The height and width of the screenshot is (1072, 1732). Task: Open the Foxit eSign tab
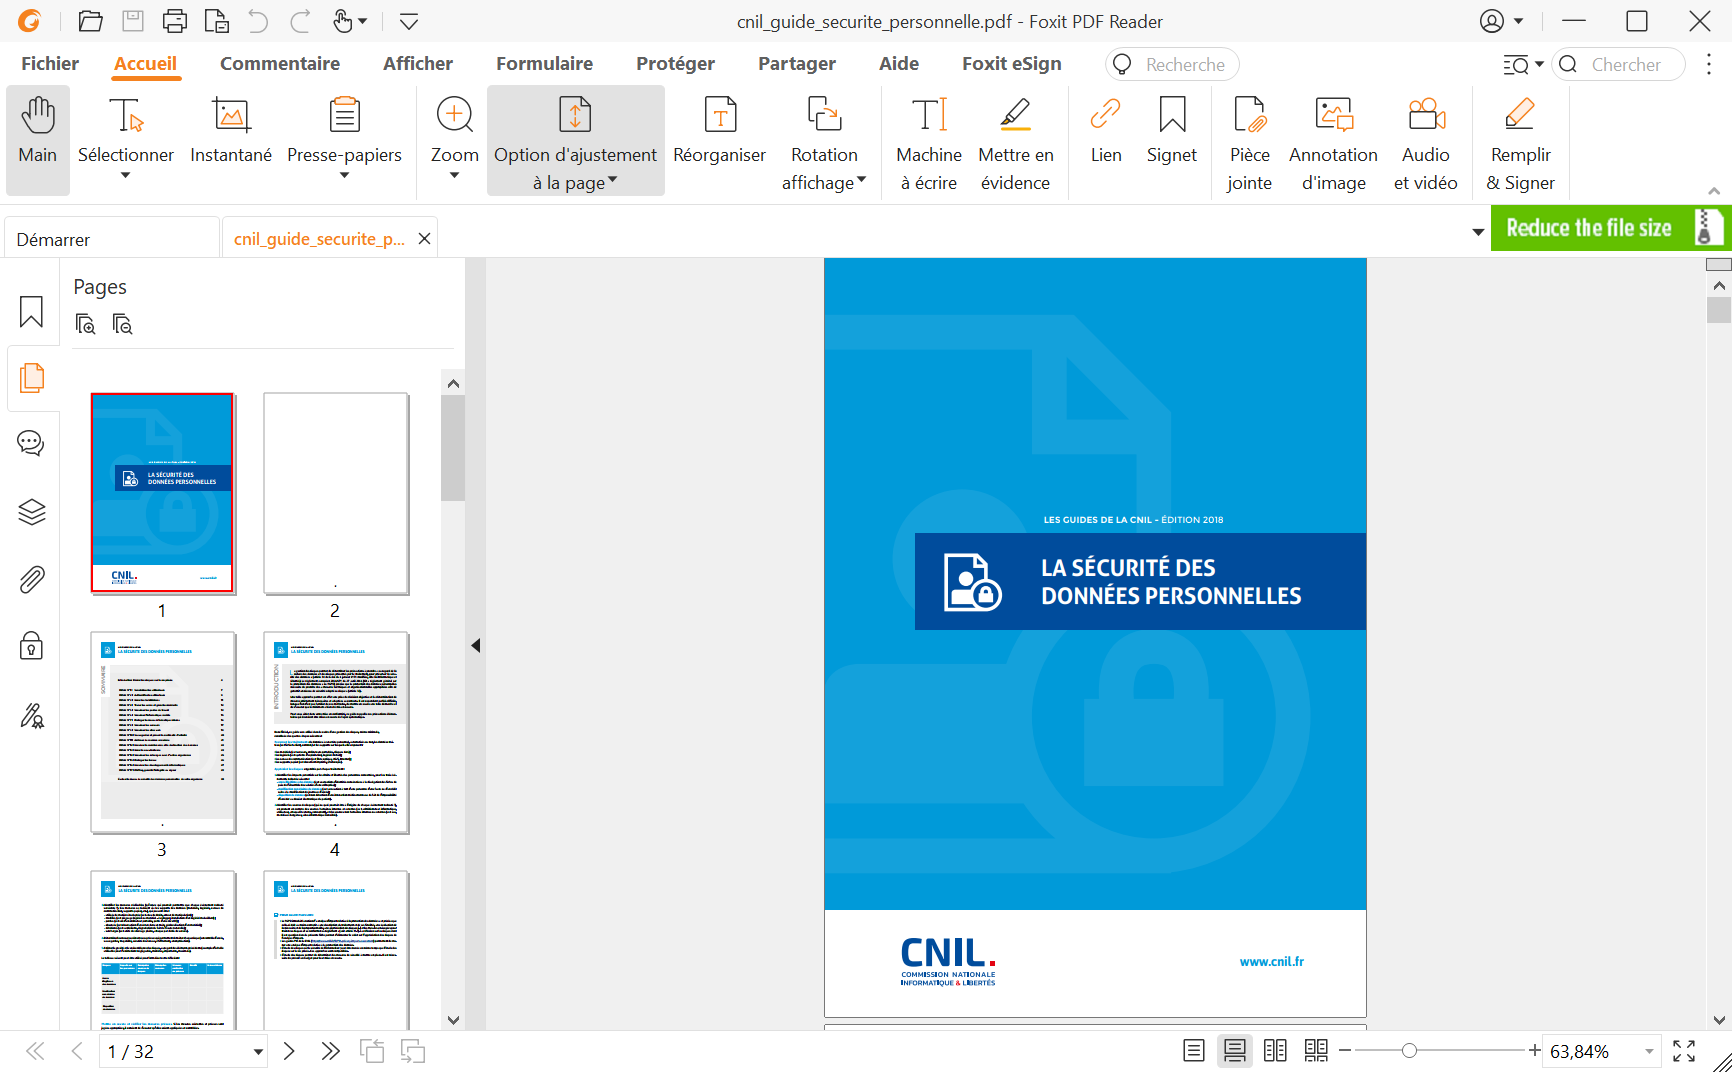pos(1012,64)
